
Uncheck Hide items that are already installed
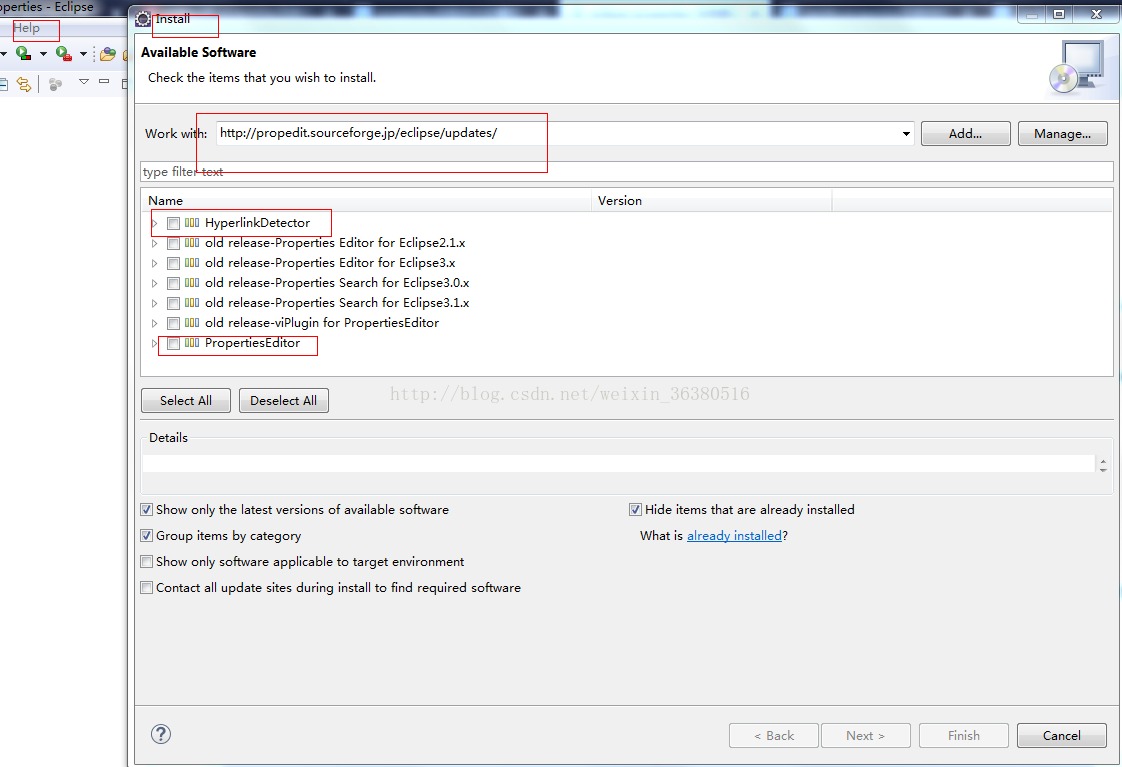point(635,510)
